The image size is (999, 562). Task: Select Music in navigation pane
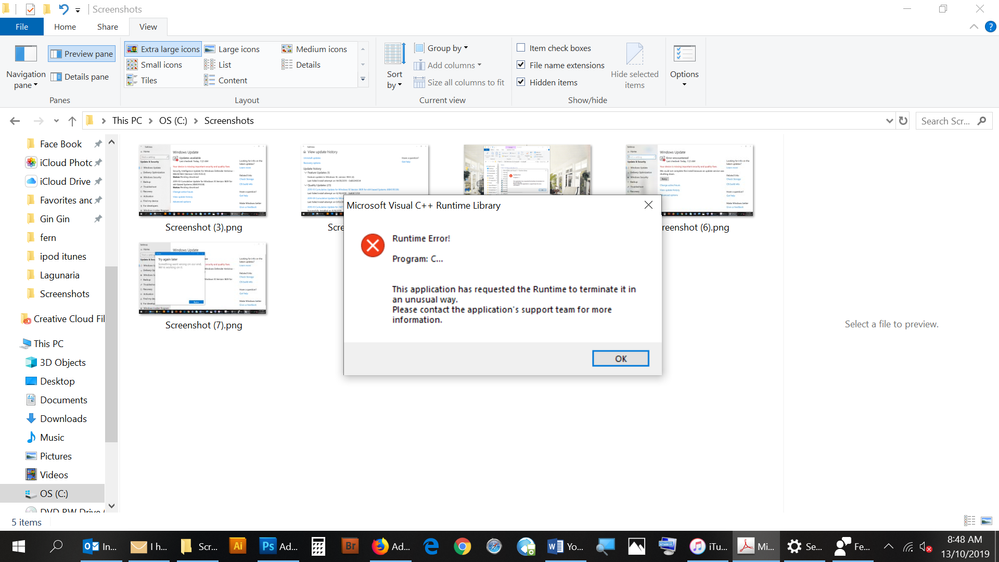tap(51, 437)
